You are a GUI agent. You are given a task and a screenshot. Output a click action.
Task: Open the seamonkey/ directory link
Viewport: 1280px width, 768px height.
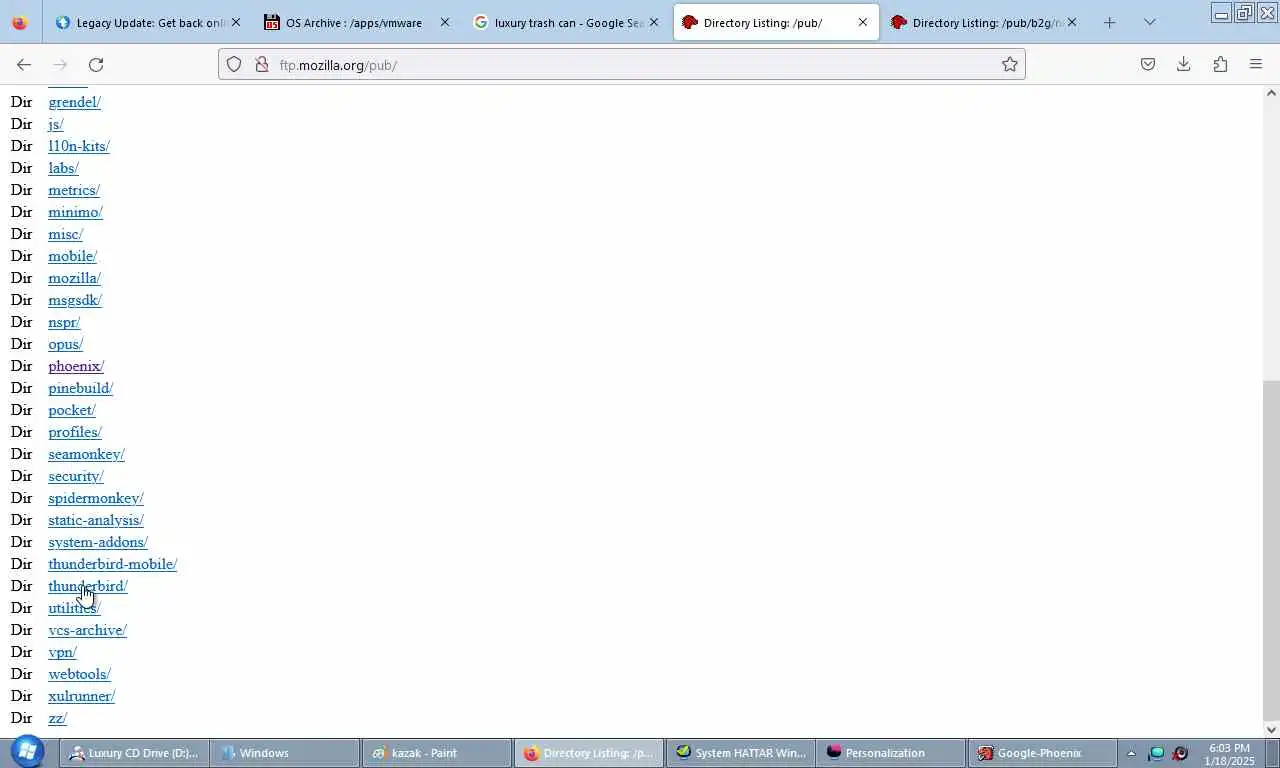coord(86,454)
